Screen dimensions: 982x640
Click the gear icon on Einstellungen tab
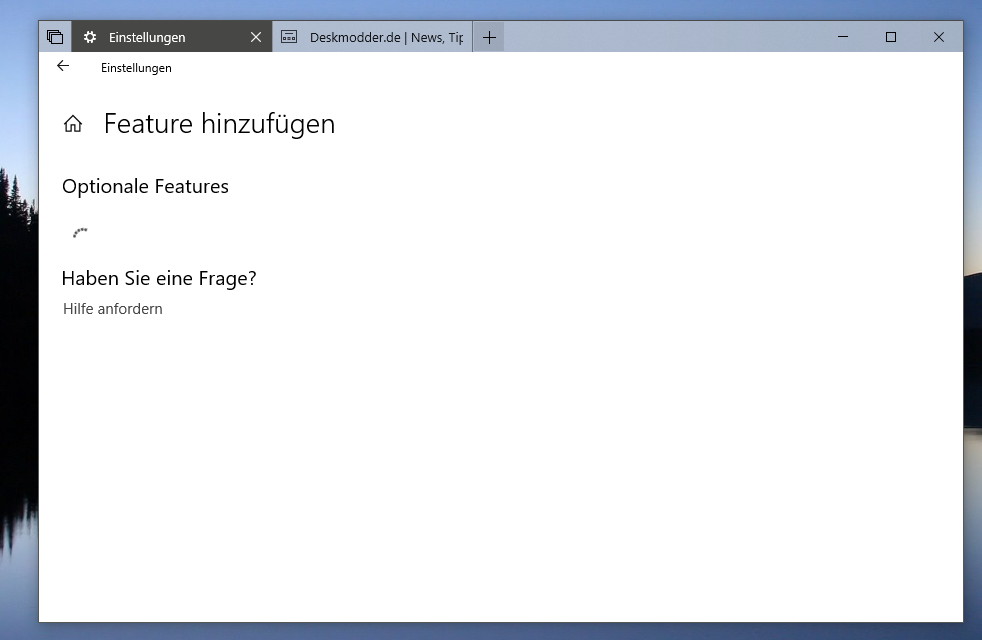tap(90, 37)
